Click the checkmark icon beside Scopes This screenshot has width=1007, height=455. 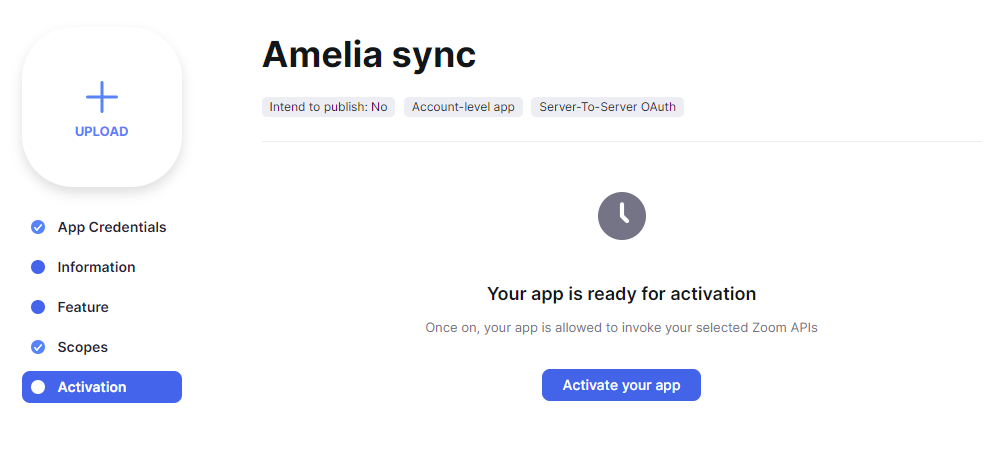coord(38,347)
